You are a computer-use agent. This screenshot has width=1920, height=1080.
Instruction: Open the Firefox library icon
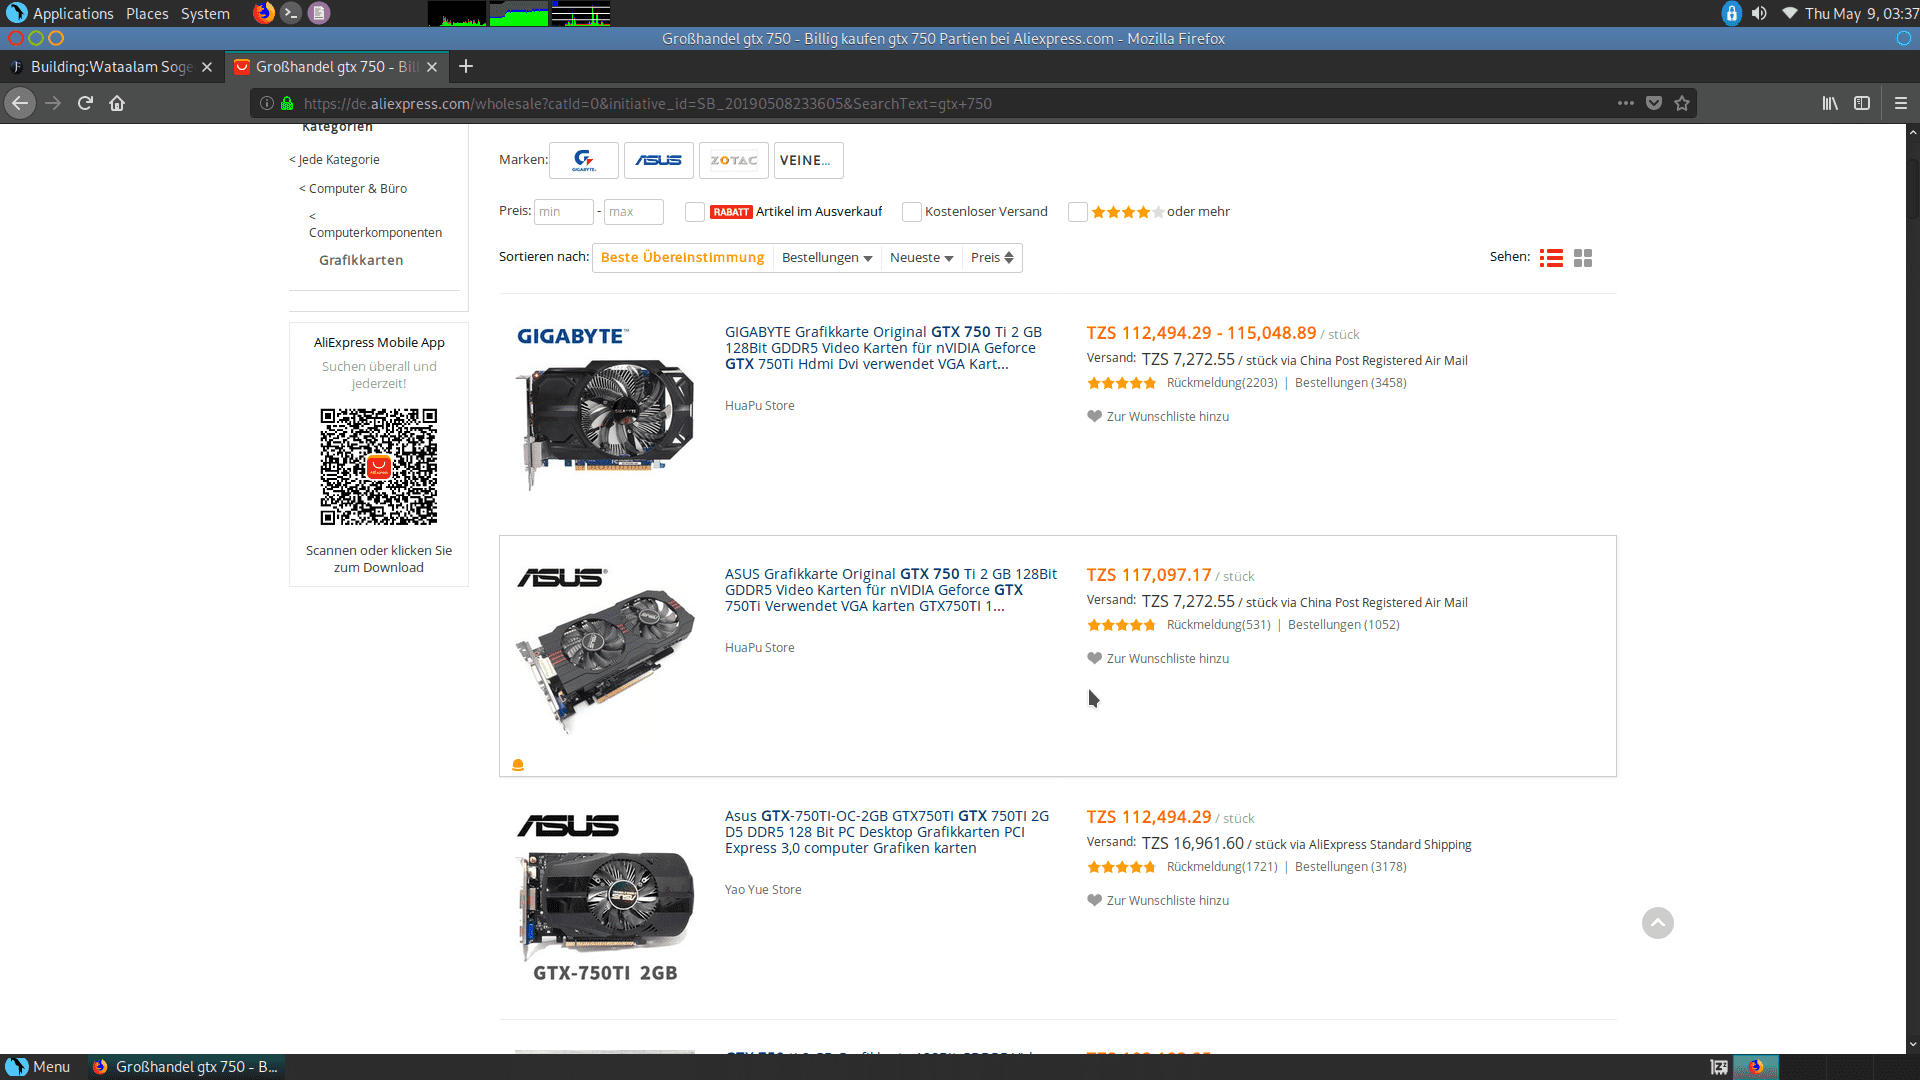1830,103
